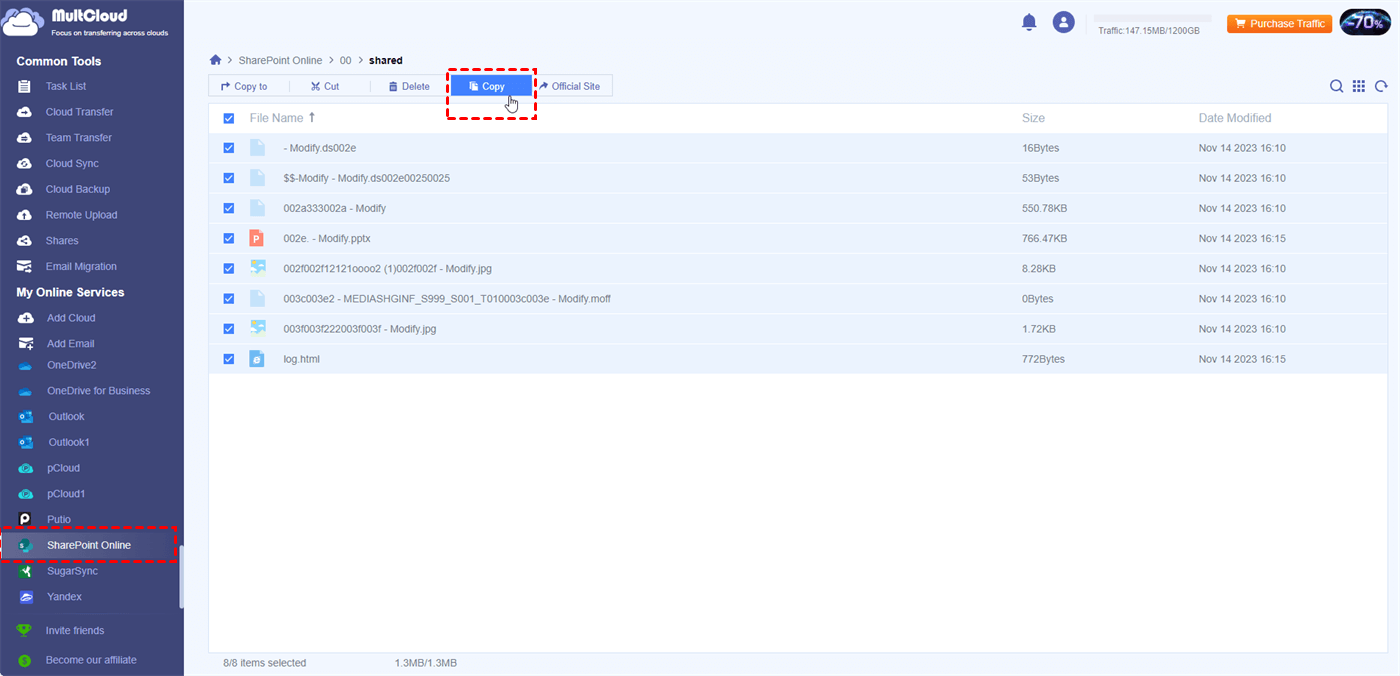Uncheck $$-Modify - Modify.ds002e00250025 checkbox
Screen dimensions: 1400x676
229,178
